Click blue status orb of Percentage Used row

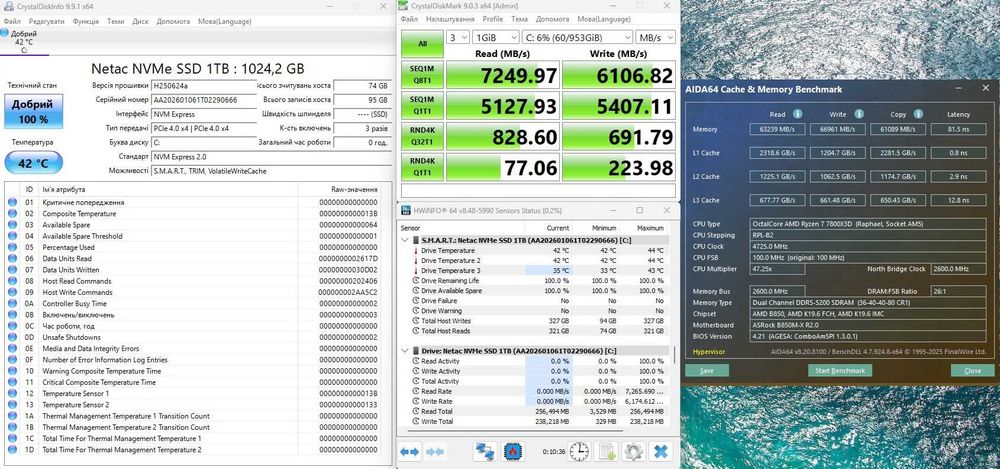pos(12,247)
